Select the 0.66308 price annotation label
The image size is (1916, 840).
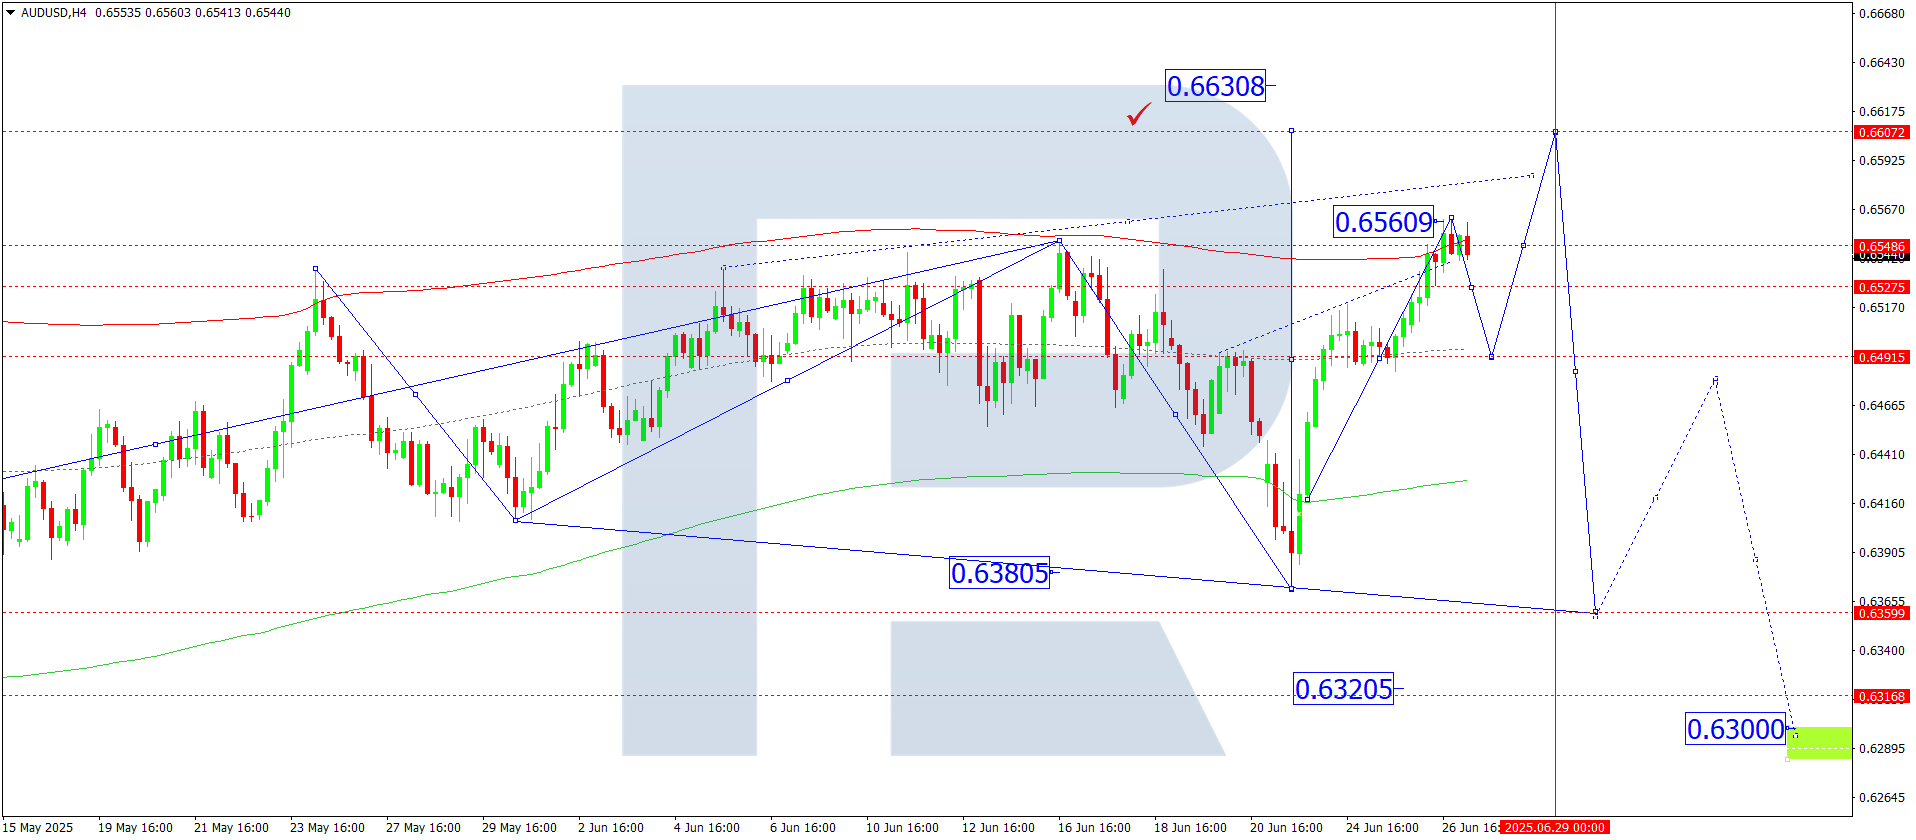point(1216,86)
